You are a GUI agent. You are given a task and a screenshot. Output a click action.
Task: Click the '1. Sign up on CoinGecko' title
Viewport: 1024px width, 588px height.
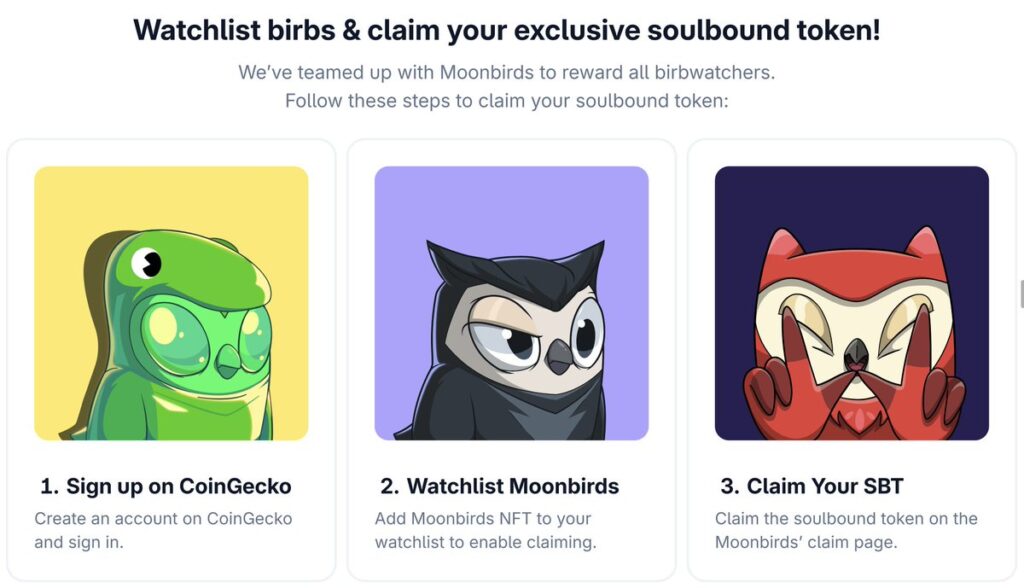tap(166, 487)
